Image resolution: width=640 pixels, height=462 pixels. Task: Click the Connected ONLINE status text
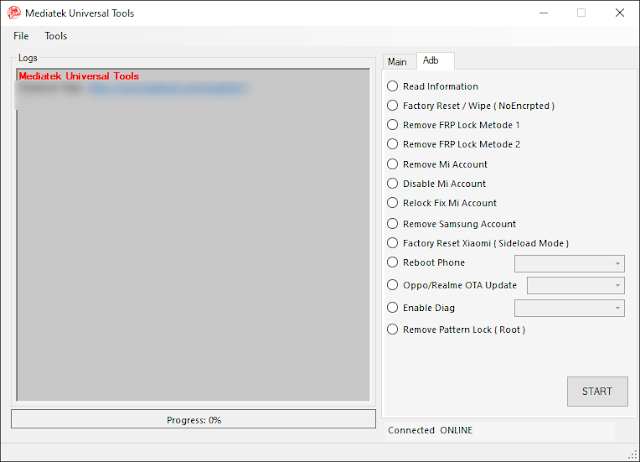pyautogui.click(x=430, y=430)
